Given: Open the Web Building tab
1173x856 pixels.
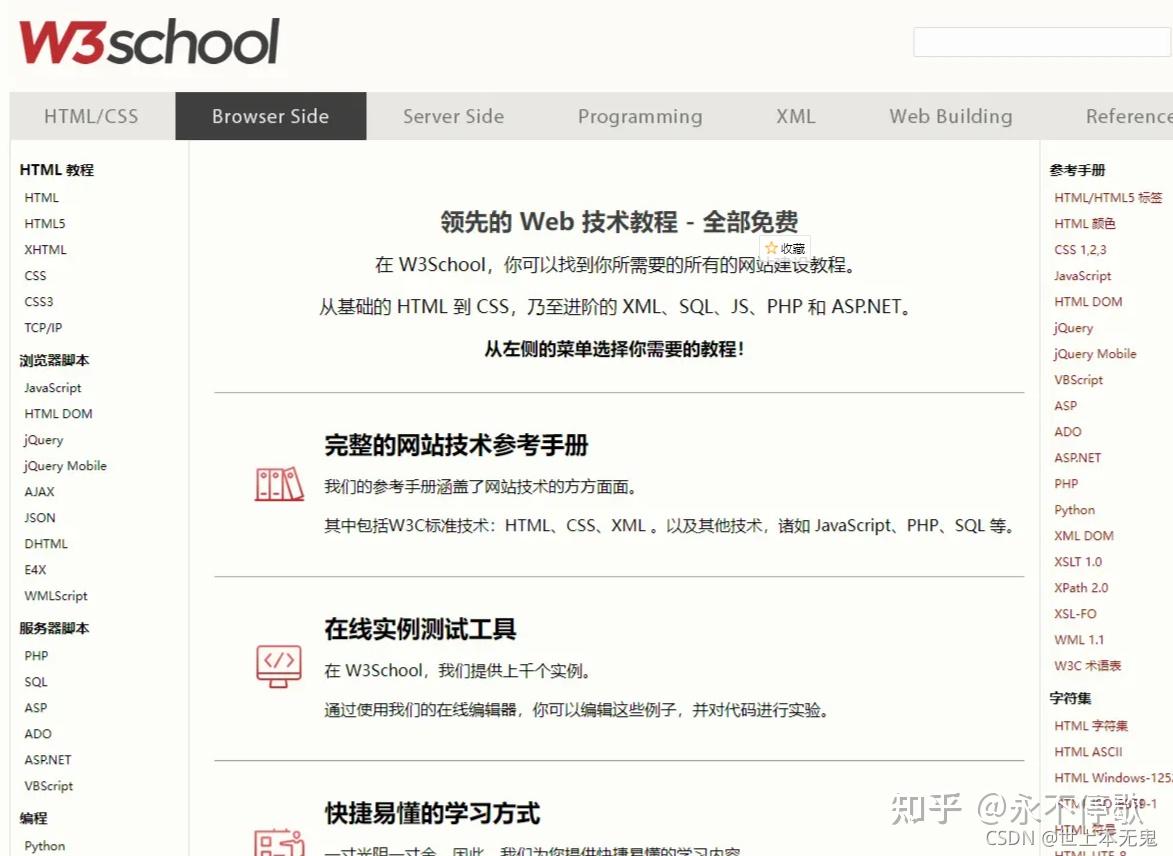Looking at the screenshot, I should 951,116.
